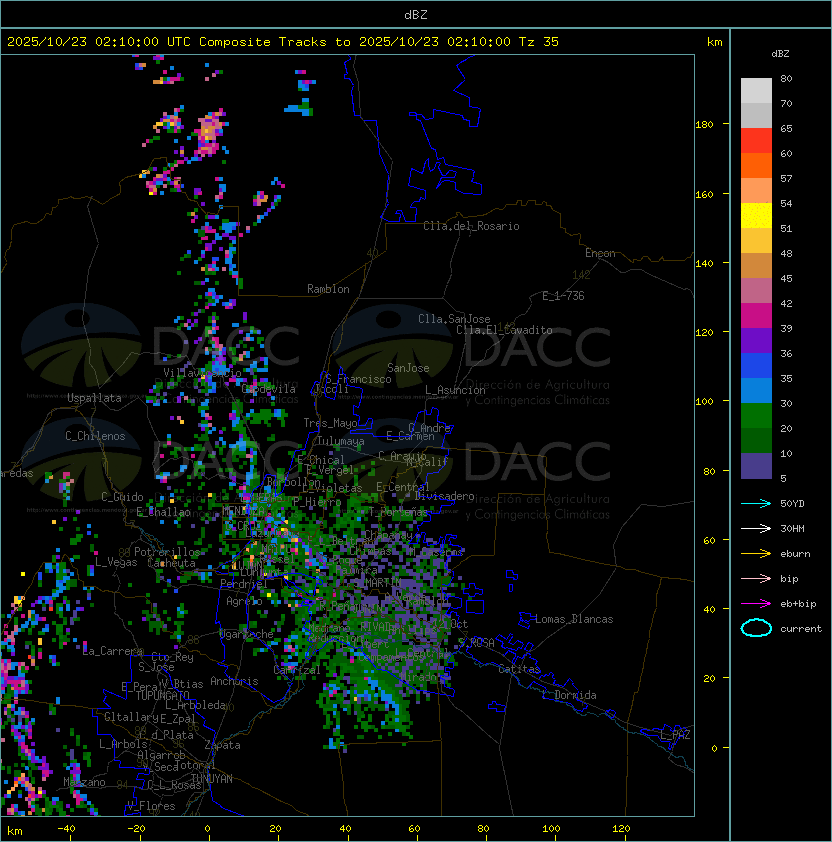Click the magenta eb+bip arrow in legend
Screen dimensions: 832x842
point(756,604)
